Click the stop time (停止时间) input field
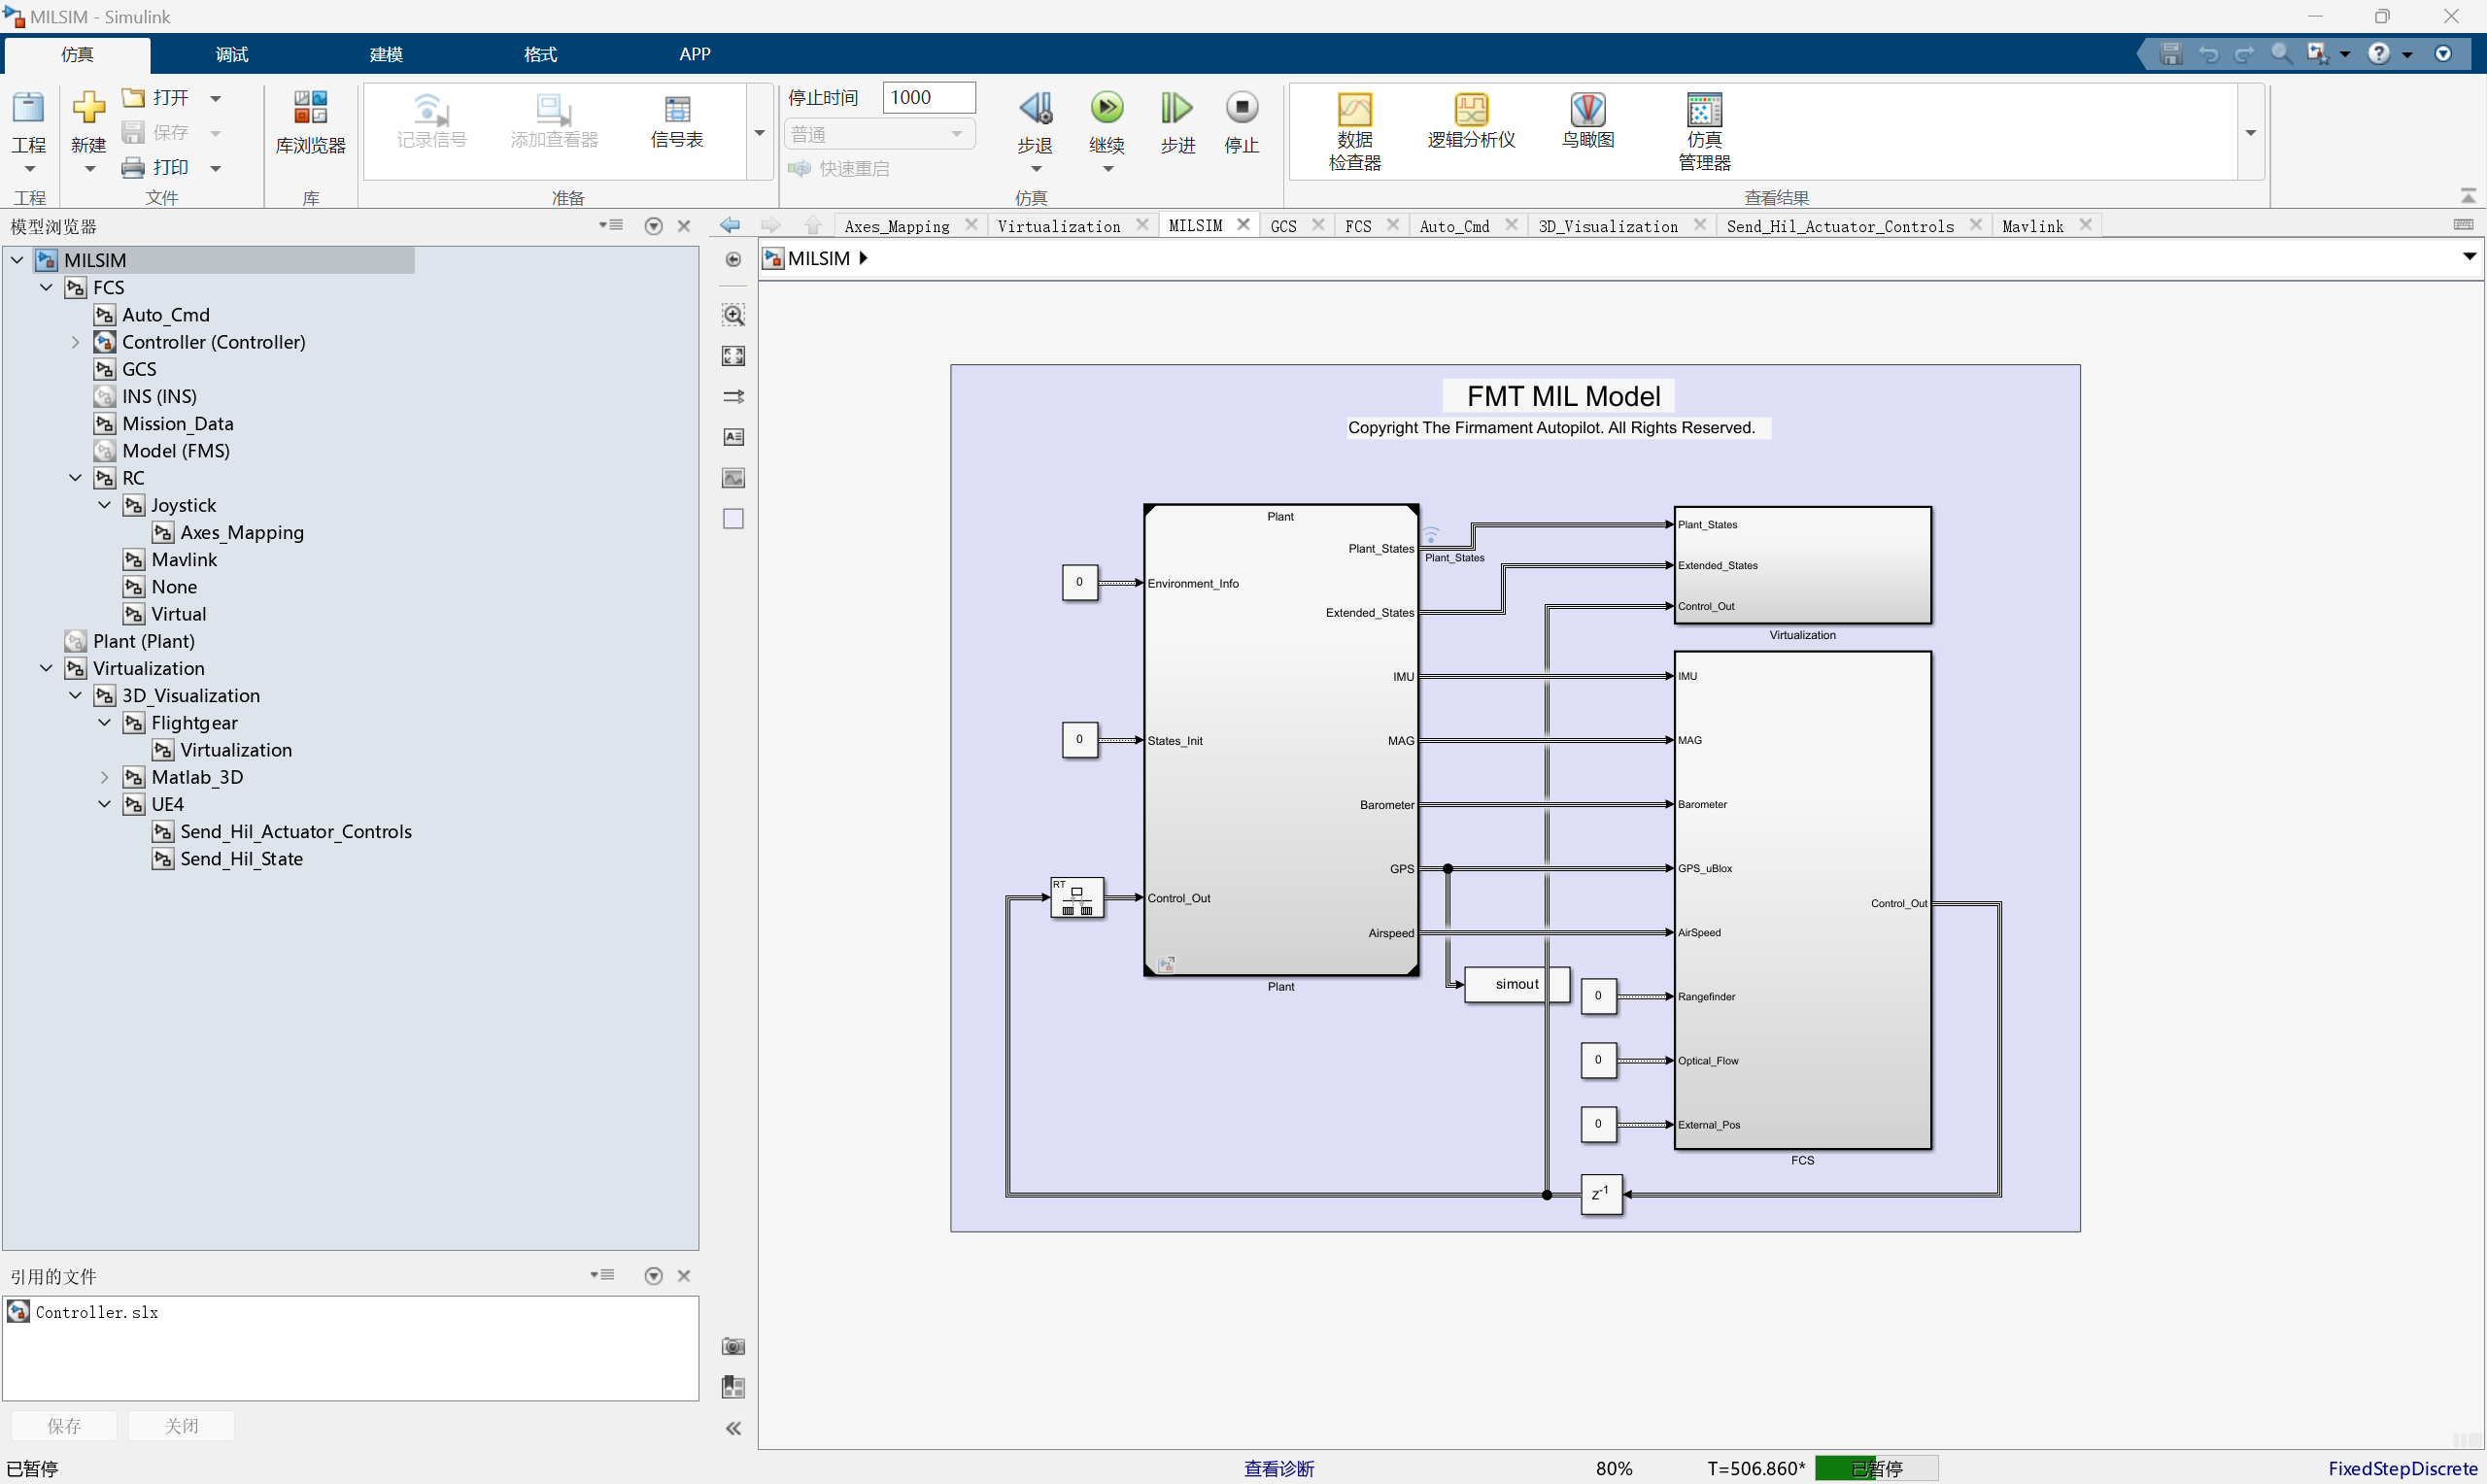Image resolution: width=2487 pixels, height=1484 pixels. [x=928, y=97]
